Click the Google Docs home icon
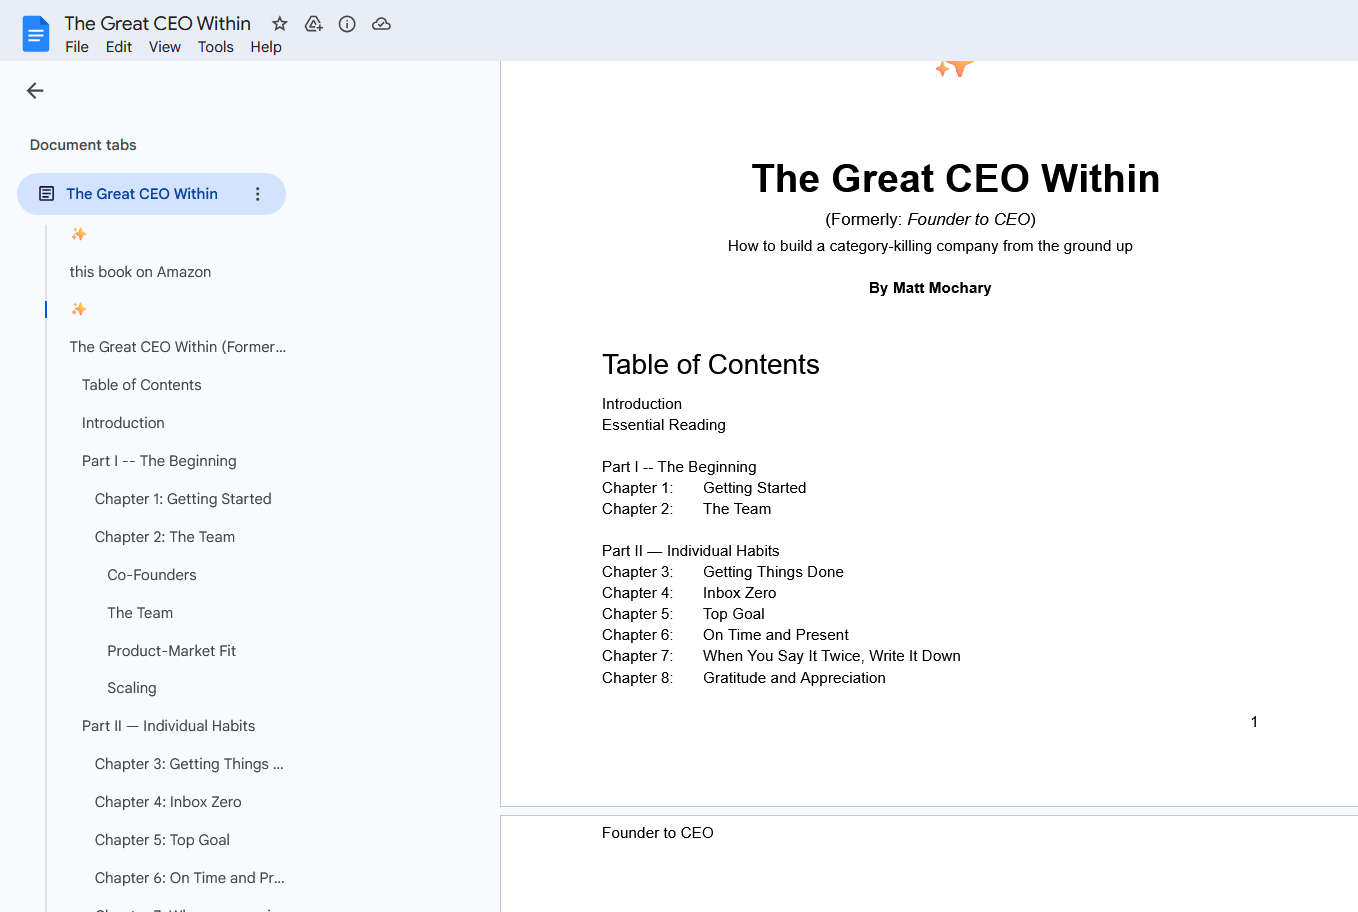The width and height of the screenshot is (1358, 912). click(36, 34)
